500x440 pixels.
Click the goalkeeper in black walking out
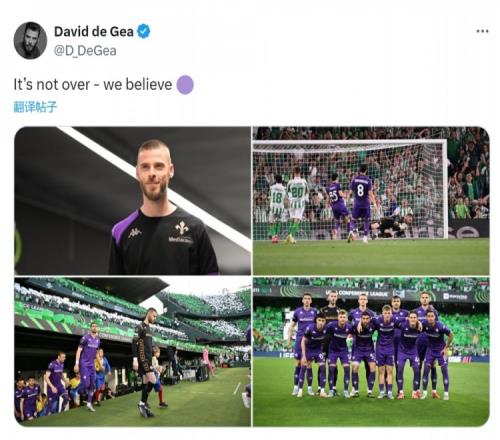(x=146, y=362)
